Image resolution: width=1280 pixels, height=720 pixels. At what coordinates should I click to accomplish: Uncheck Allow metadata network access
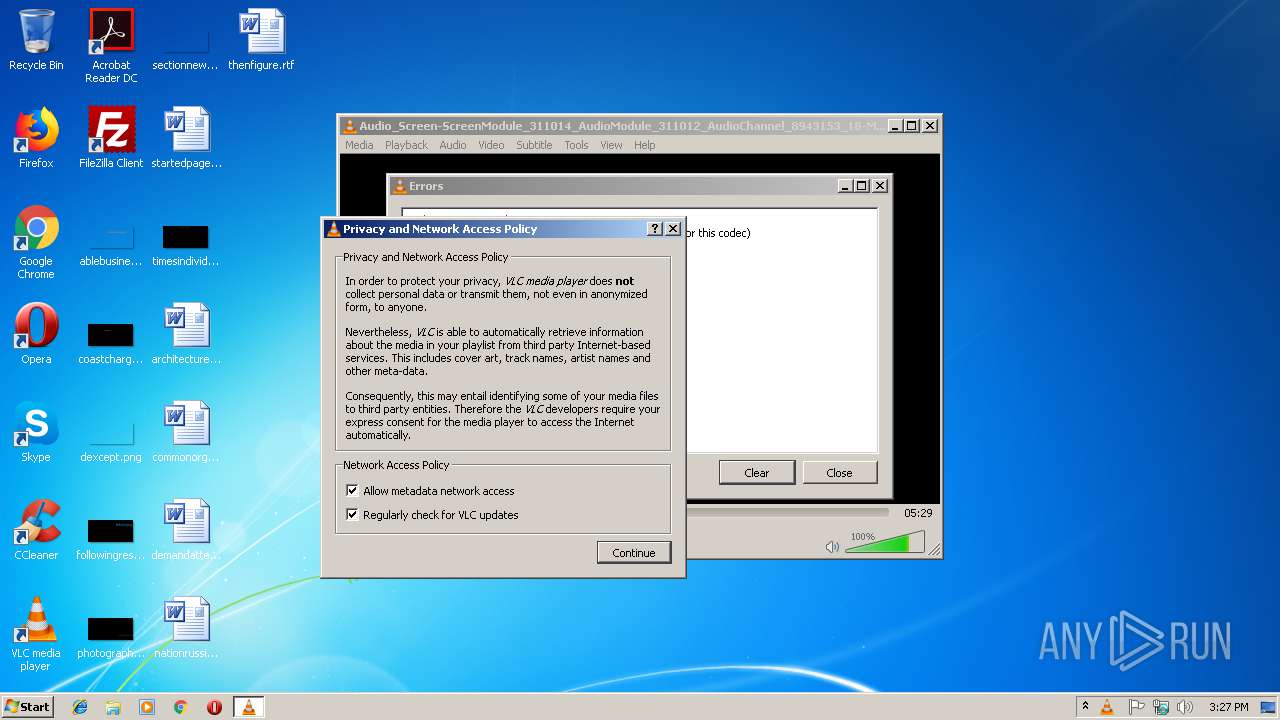coord(352,491)
